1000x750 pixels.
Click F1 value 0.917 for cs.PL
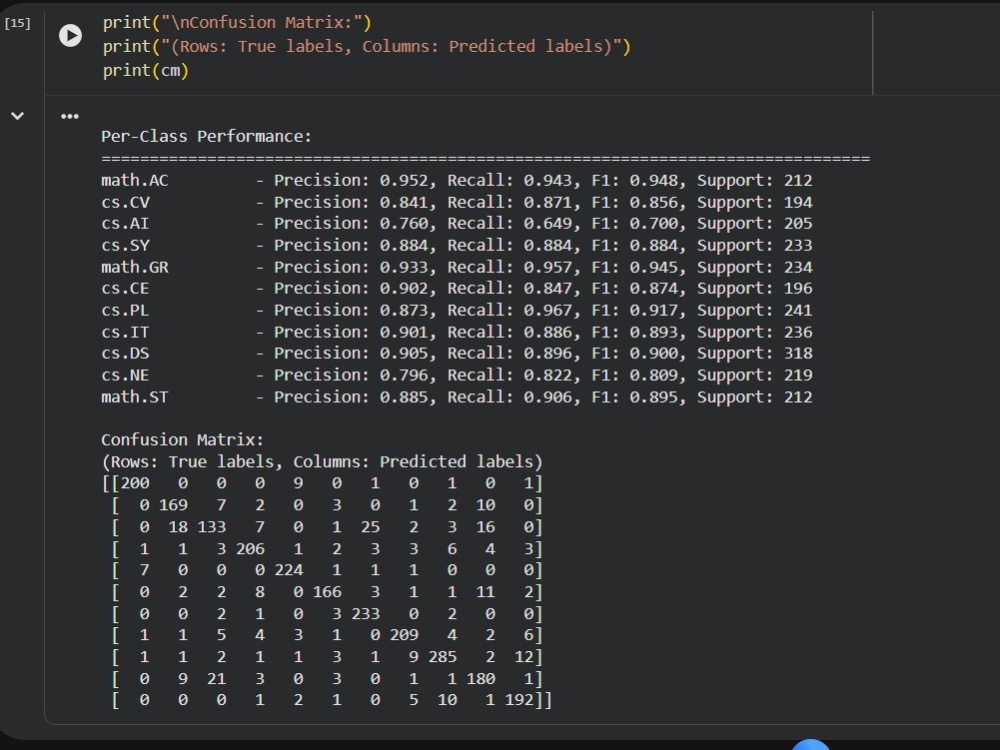[x=654, y=310]
